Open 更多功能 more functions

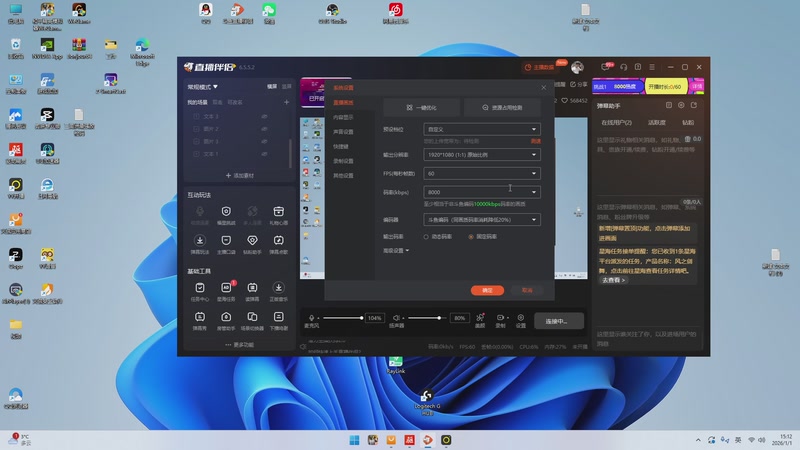(239, 345)
